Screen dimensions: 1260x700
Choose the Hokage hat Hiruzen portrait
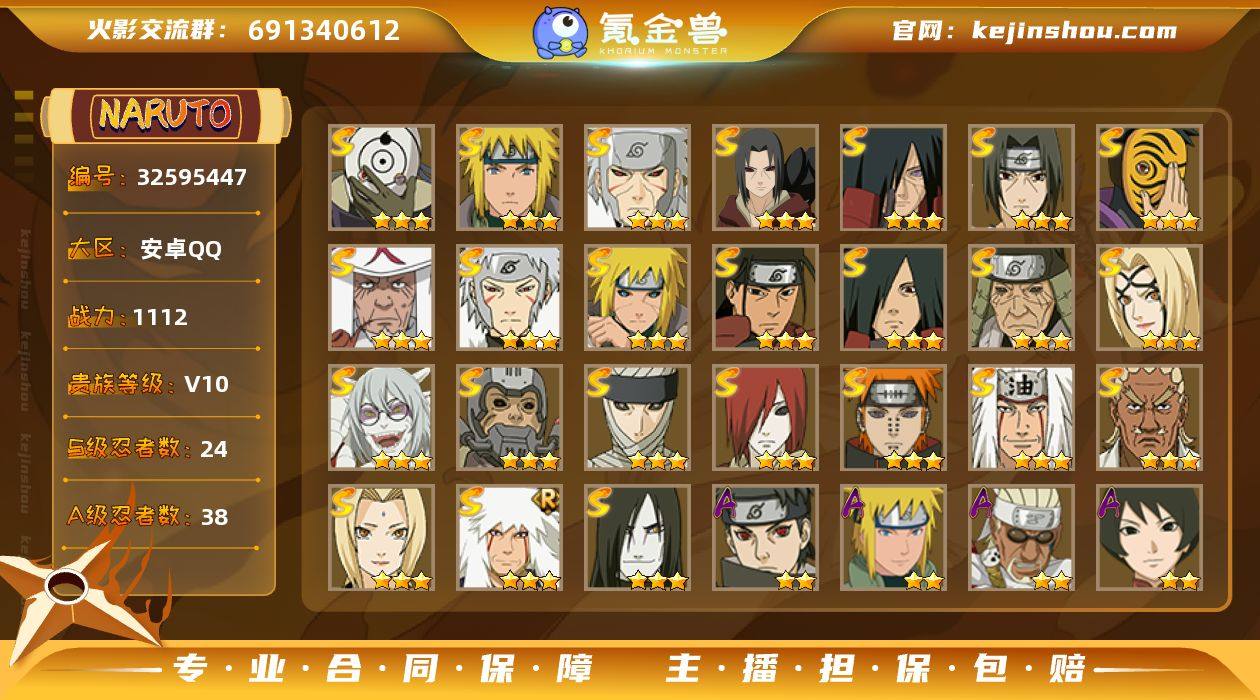coord(382,298)
